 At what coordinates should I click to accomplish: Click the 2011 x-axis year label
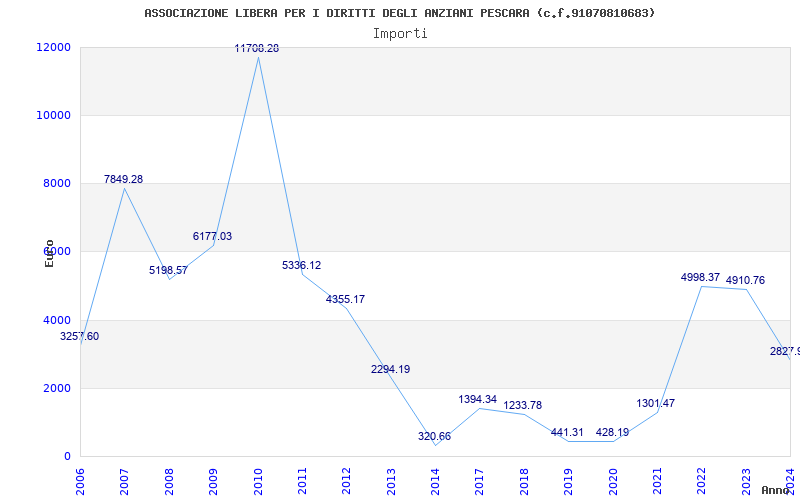[302, 481]
